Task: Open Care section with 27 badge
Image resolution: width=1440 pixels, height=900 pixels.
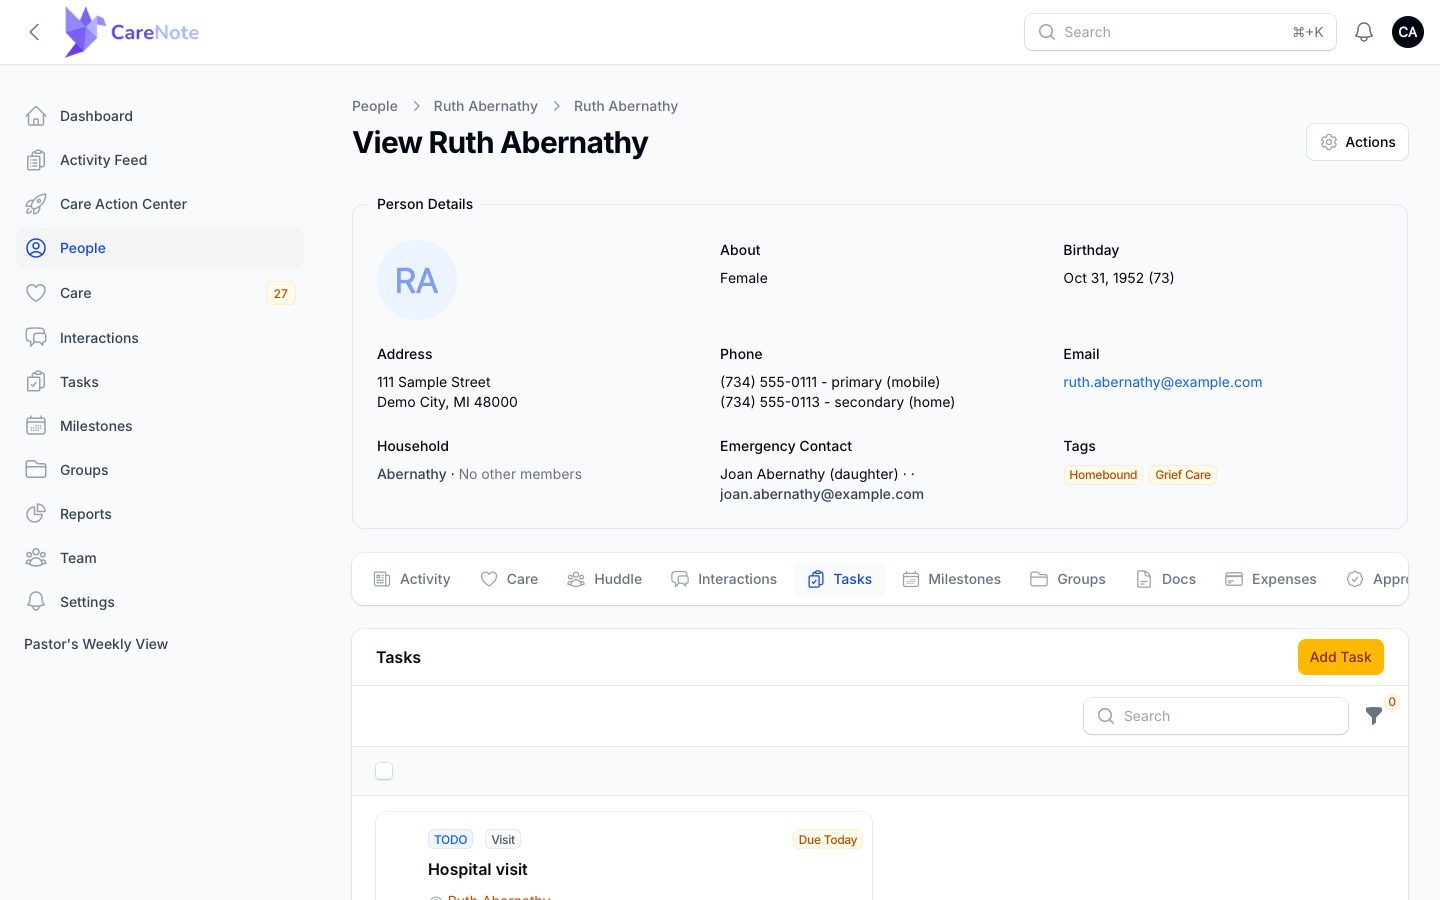Action: pos(160,293)
